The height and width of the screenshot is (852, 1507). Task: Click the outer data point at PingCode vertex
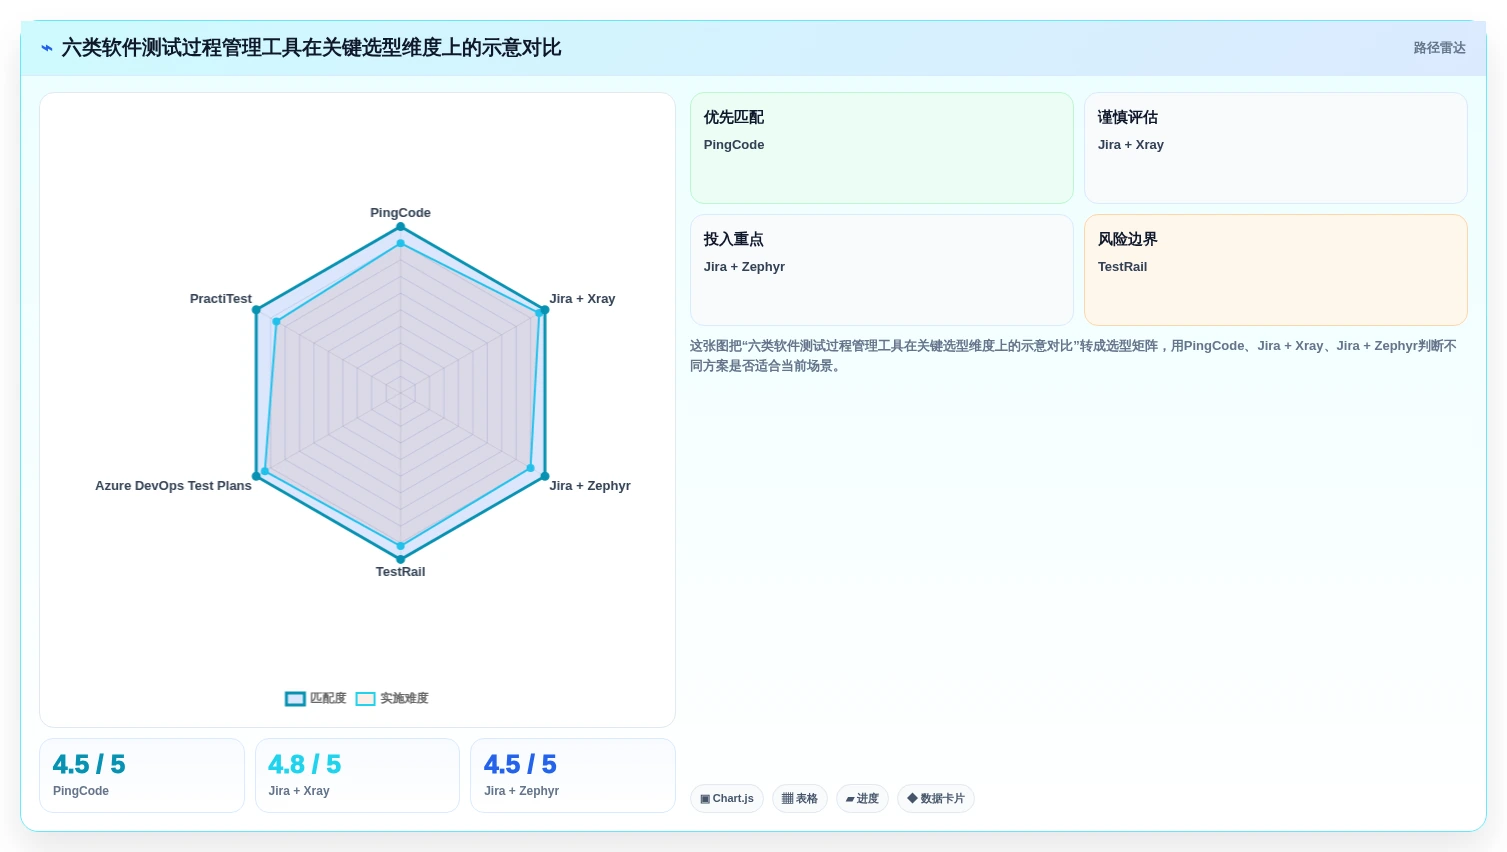(400, 227)
